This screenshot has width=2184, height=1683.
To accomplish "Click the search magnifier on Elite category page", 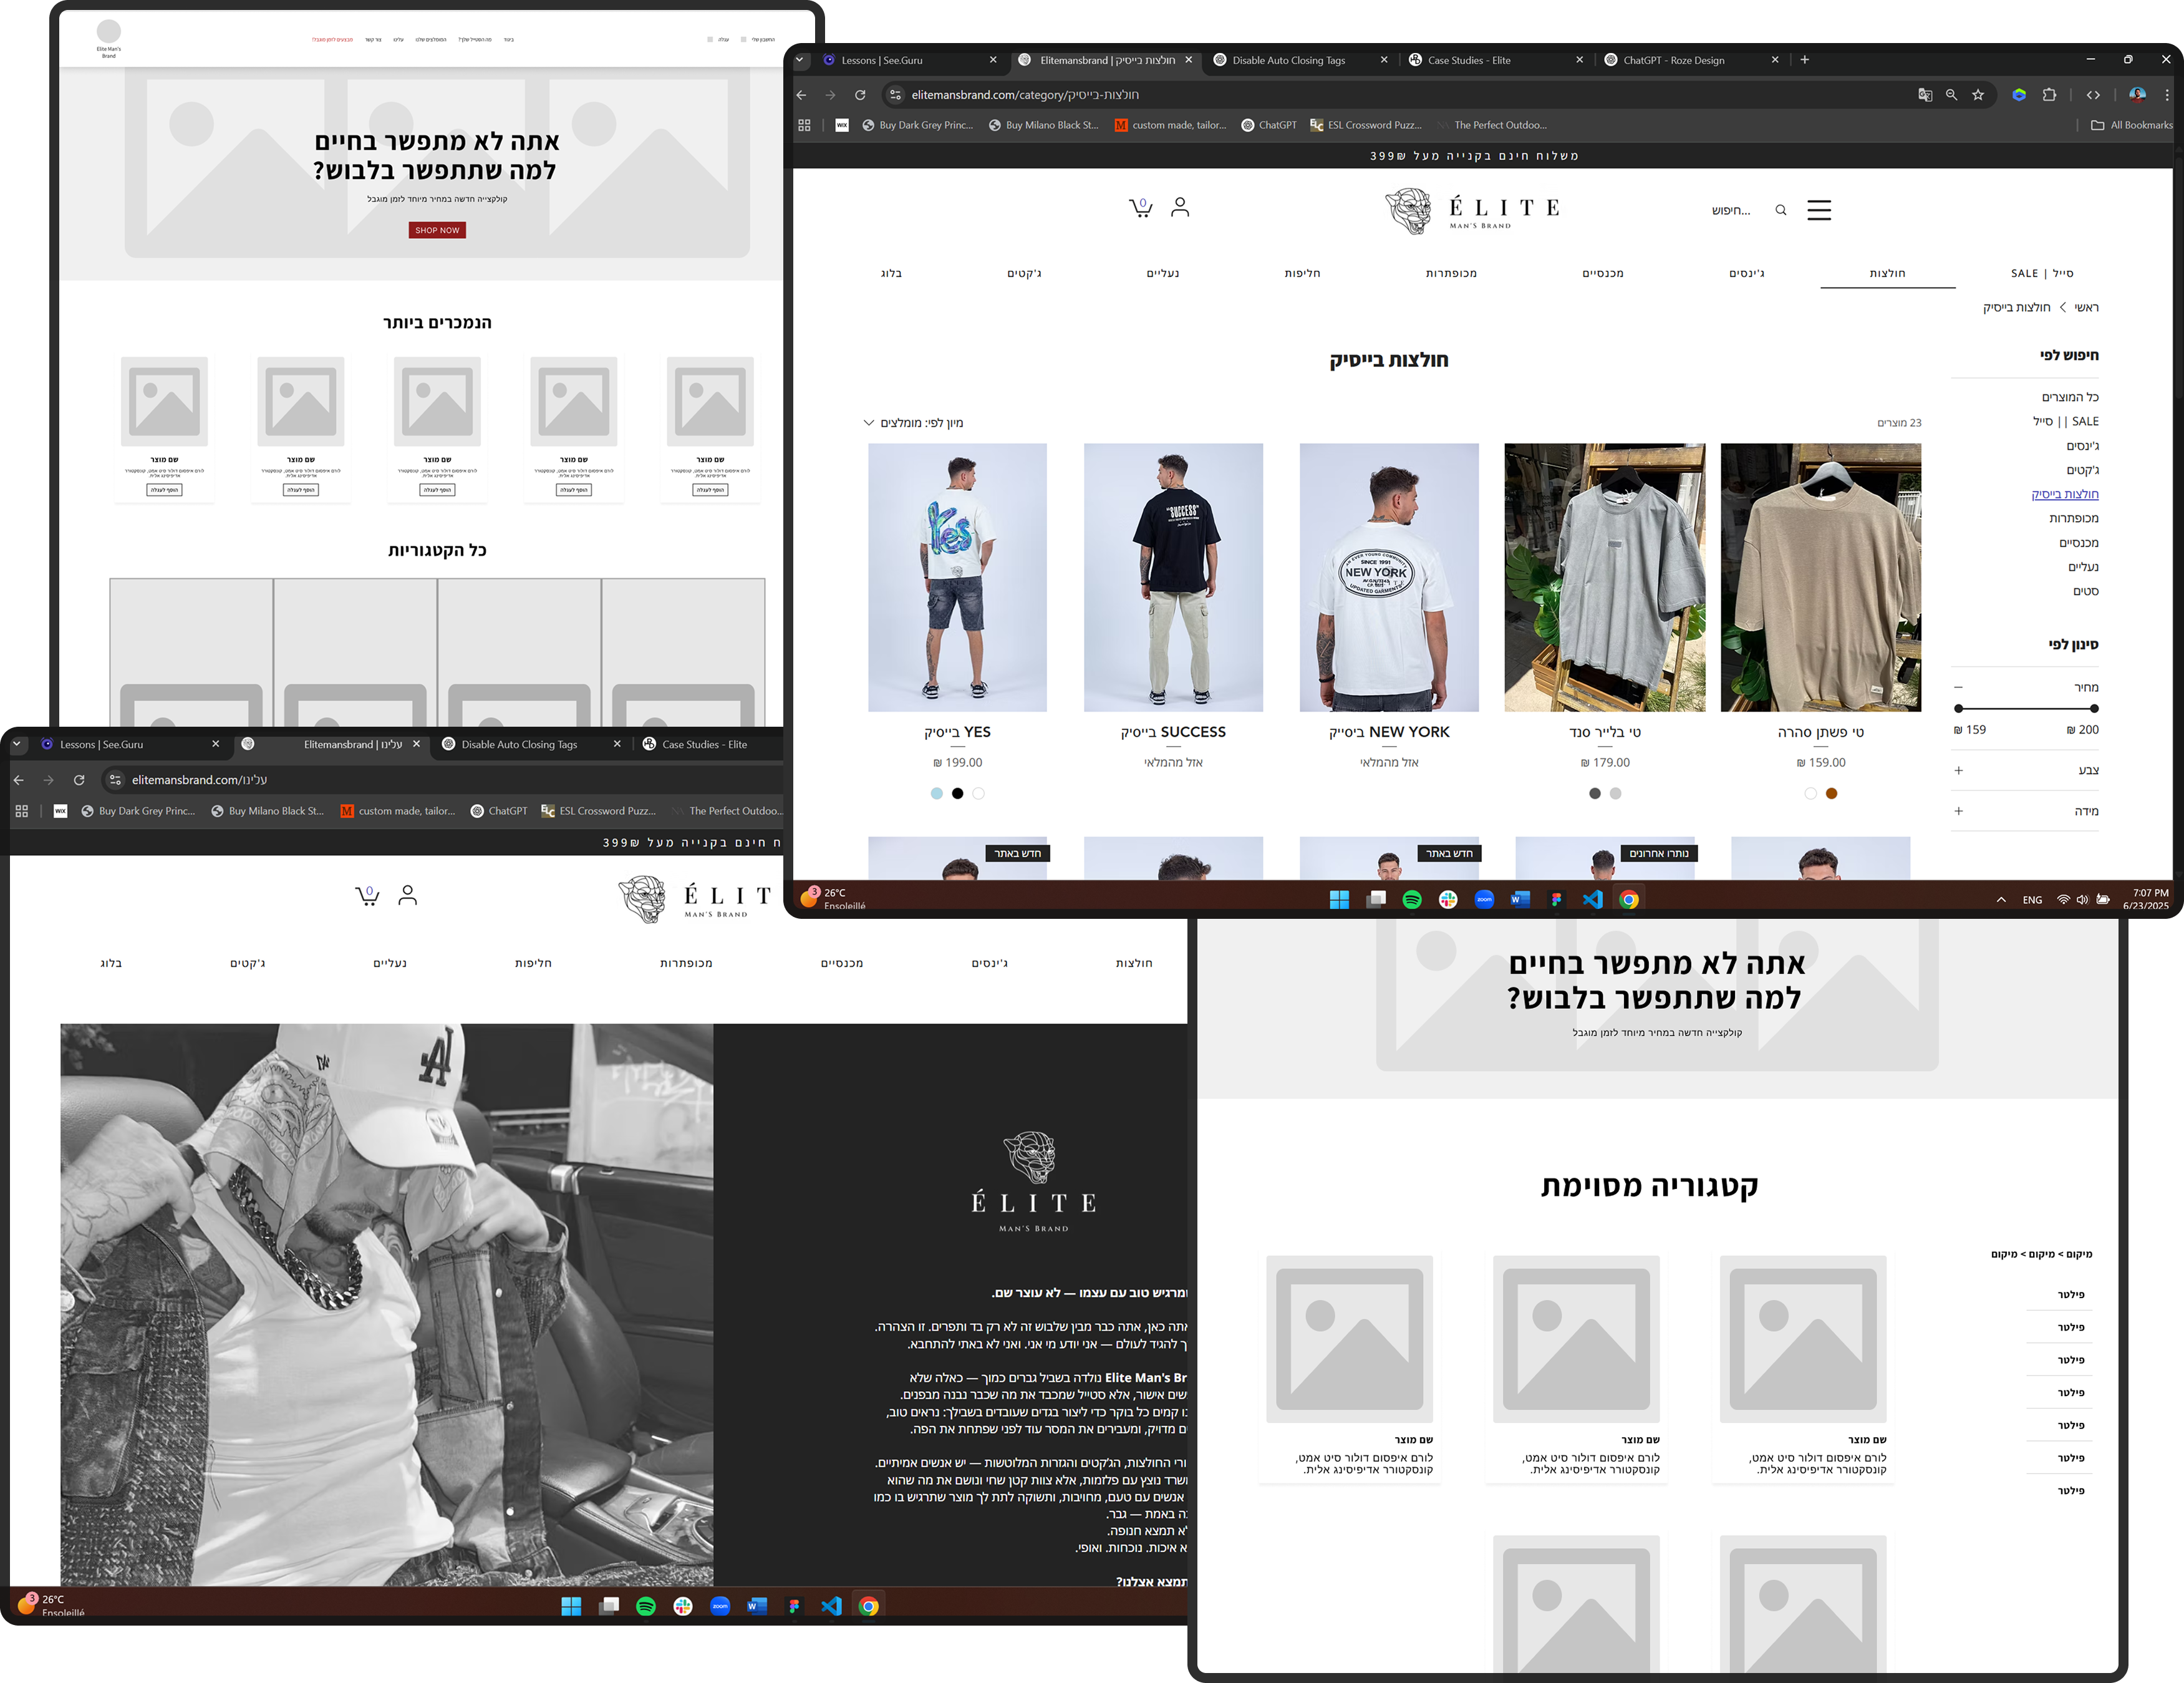I will point(1781,210).
